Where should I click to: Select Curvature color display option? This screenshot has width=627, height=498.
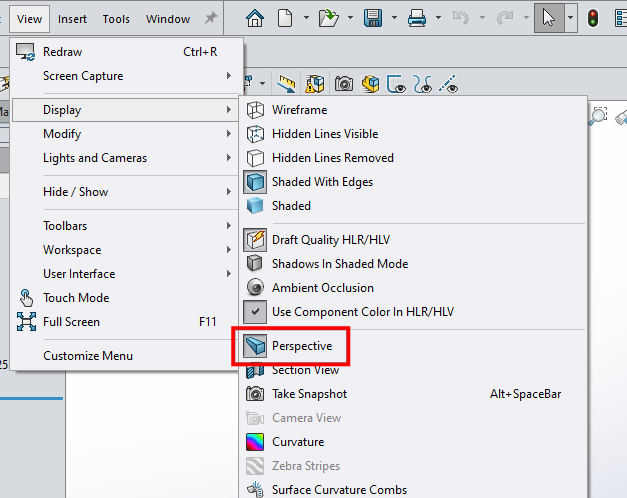[298, 442]
